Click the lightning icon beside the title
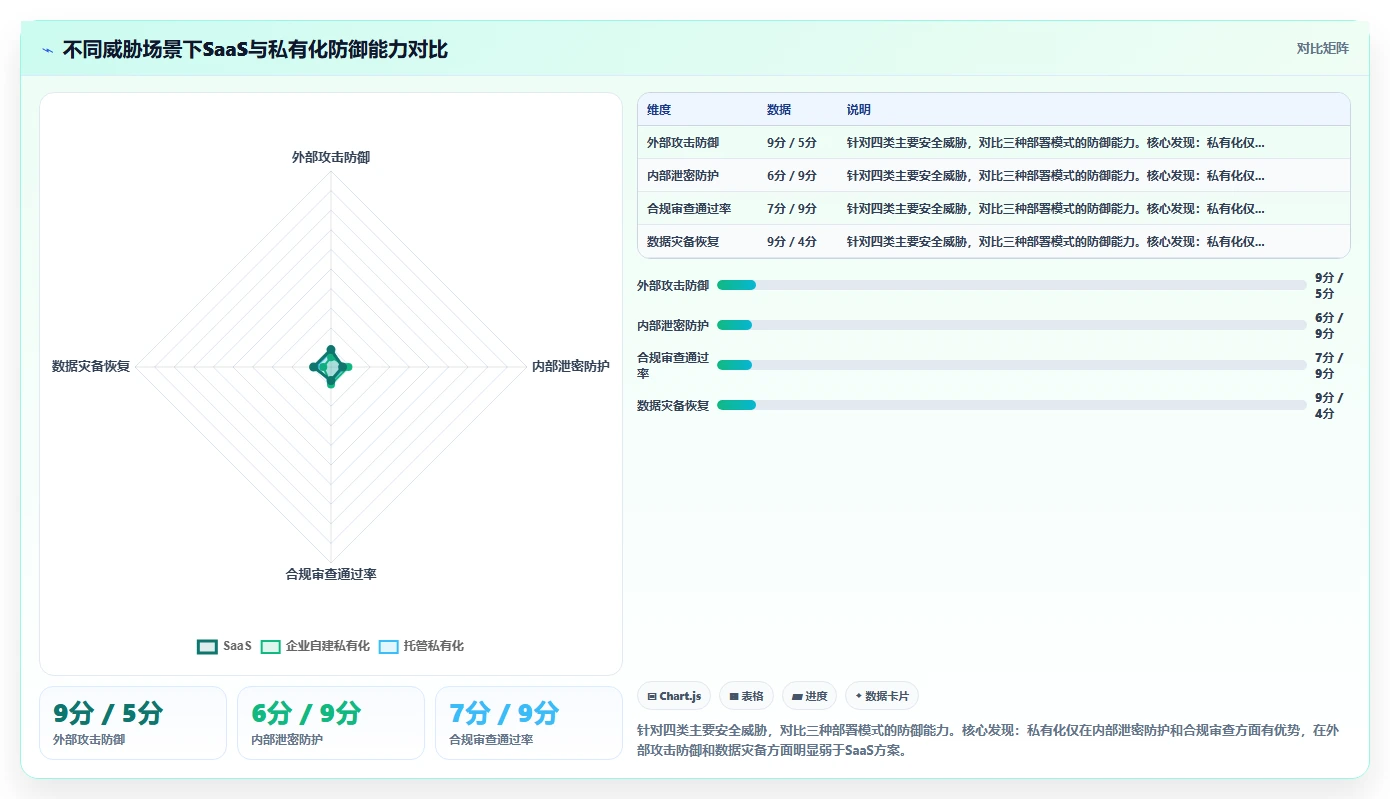Image resolution: width=1390 pixels, height=799 pixels. [47, 49]
